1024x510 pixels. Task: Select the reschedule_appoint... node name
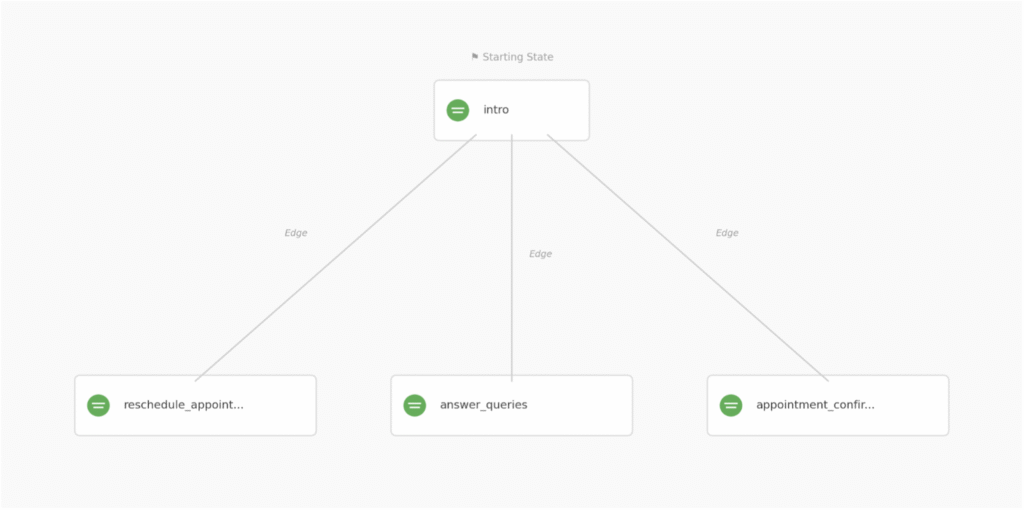pos(183,405)
